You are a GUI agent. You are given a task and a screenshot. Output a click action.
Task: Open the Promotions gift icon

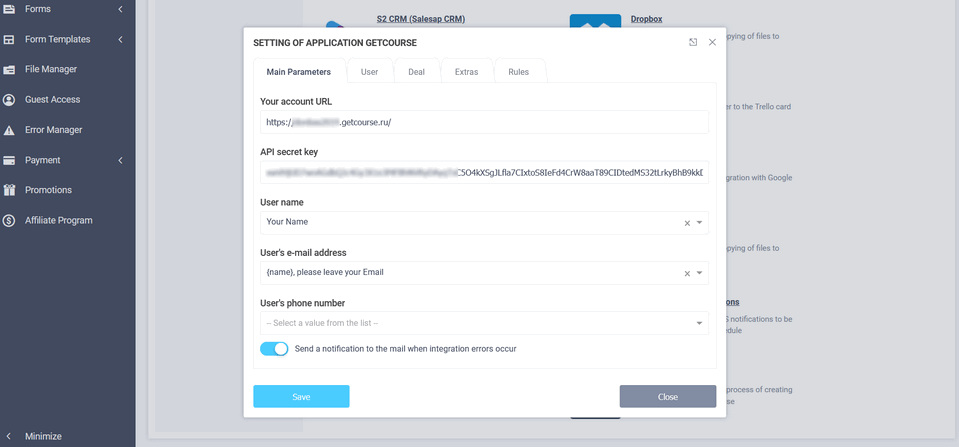9,190
